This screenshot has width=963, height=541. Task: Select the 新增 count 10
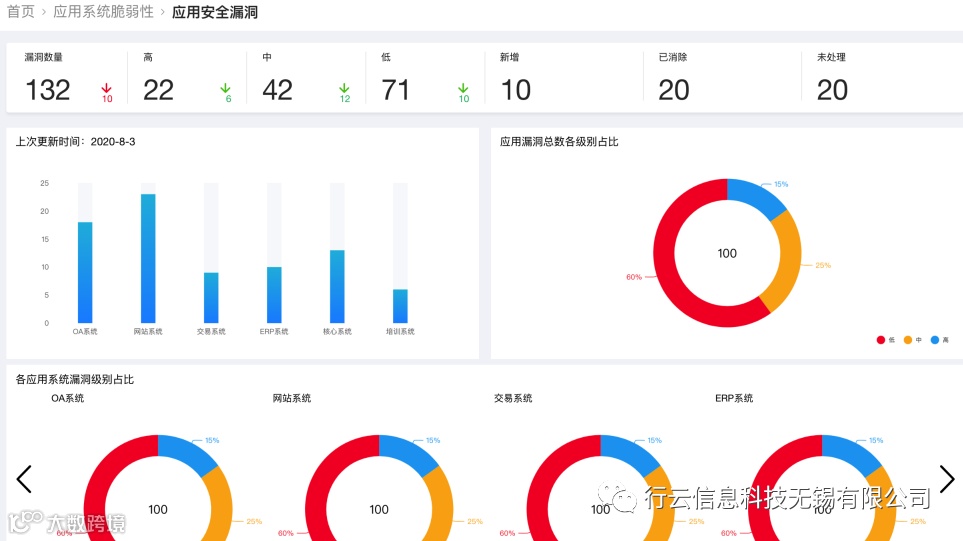(x=516, y=90)
